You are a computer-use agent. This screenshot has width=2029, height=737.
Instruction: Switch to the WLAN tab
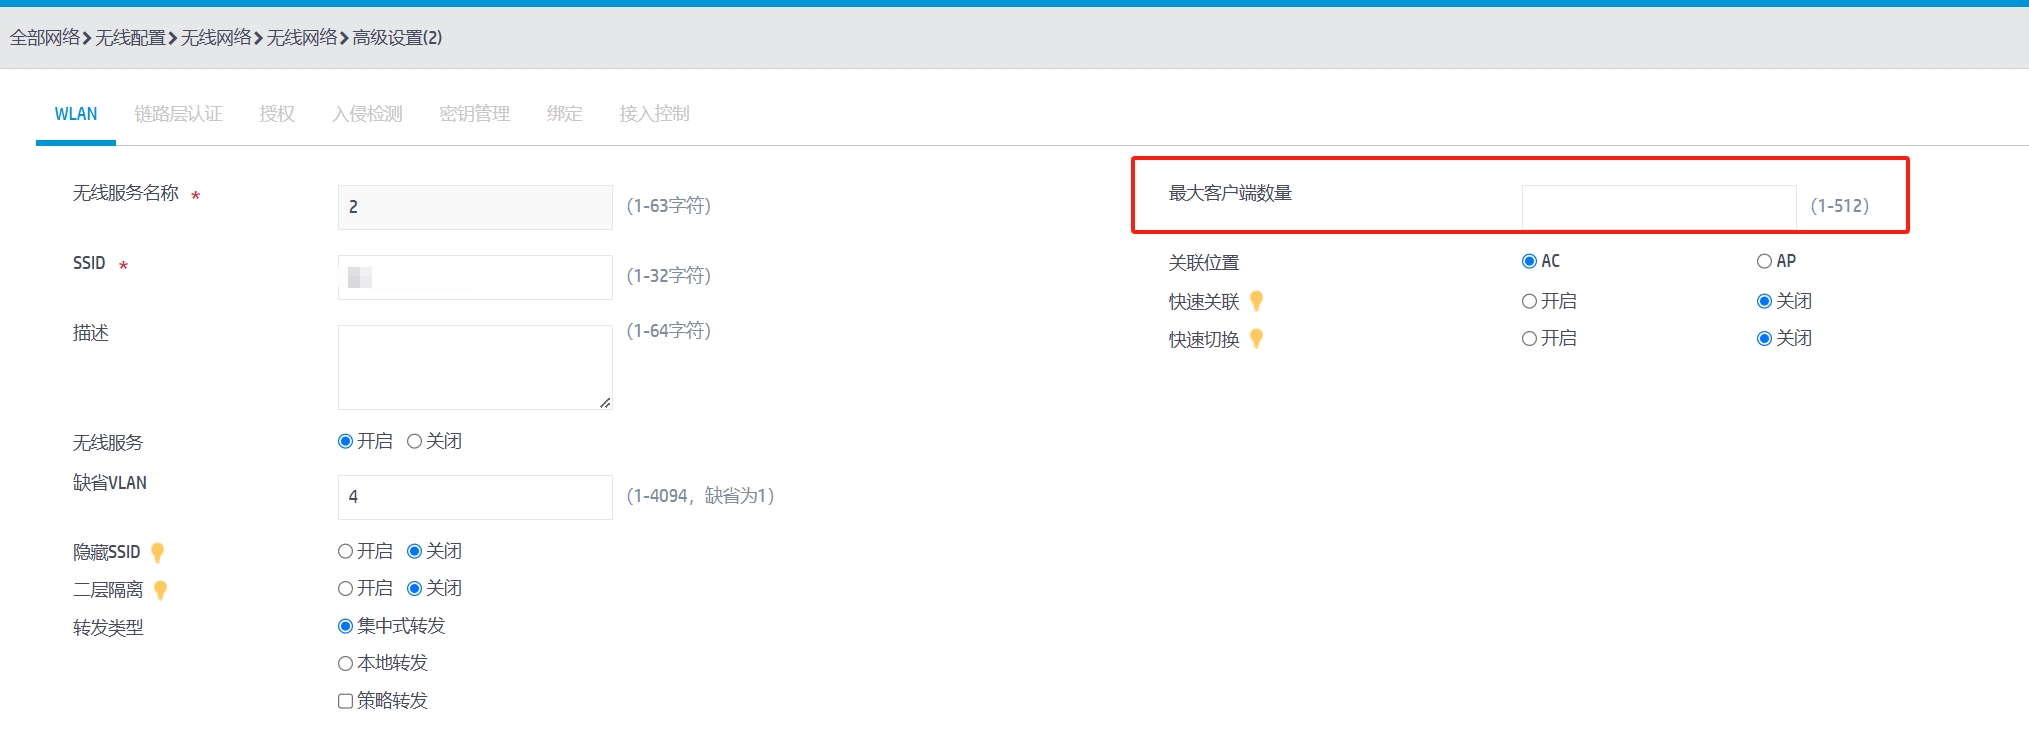(76, 114)
